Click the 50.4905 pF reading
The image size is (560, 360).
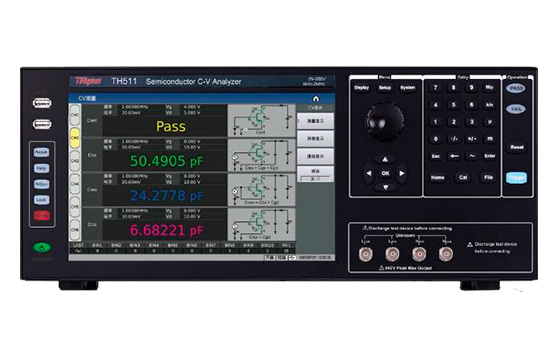166,161
